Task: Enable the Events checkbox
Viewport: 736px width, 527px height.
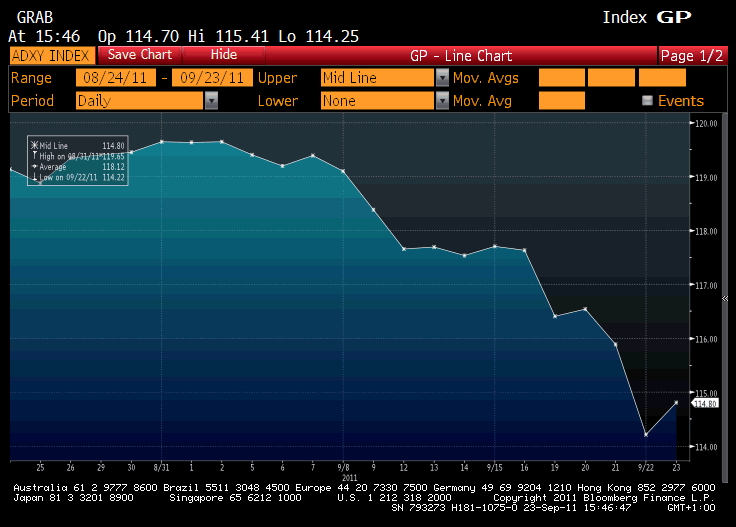Action: 647,101
